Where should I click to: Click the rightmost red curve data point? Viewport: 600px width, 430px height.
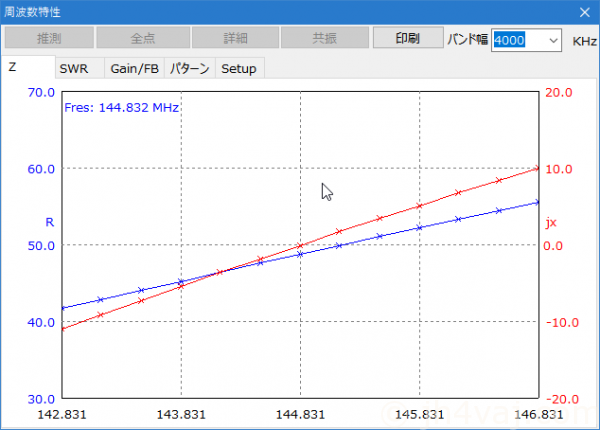(538, 168)
